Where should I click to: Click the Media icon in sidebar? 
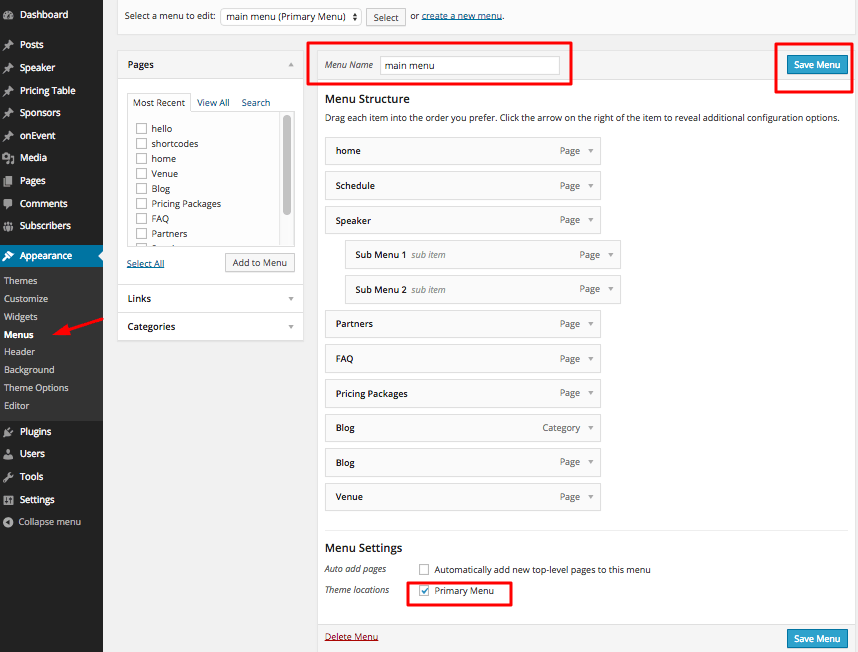point(9,158)
